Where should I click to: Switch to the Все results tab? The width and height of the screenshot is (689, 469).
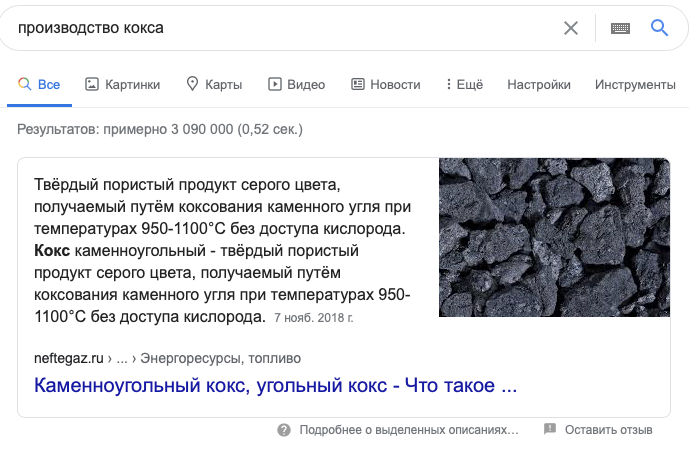tap(39, 84)
